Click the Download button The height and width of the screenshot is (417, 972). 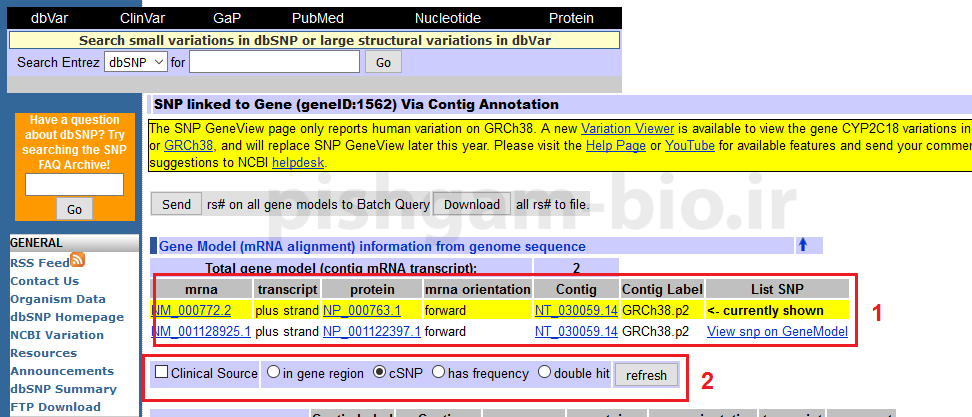coord(472,204)
